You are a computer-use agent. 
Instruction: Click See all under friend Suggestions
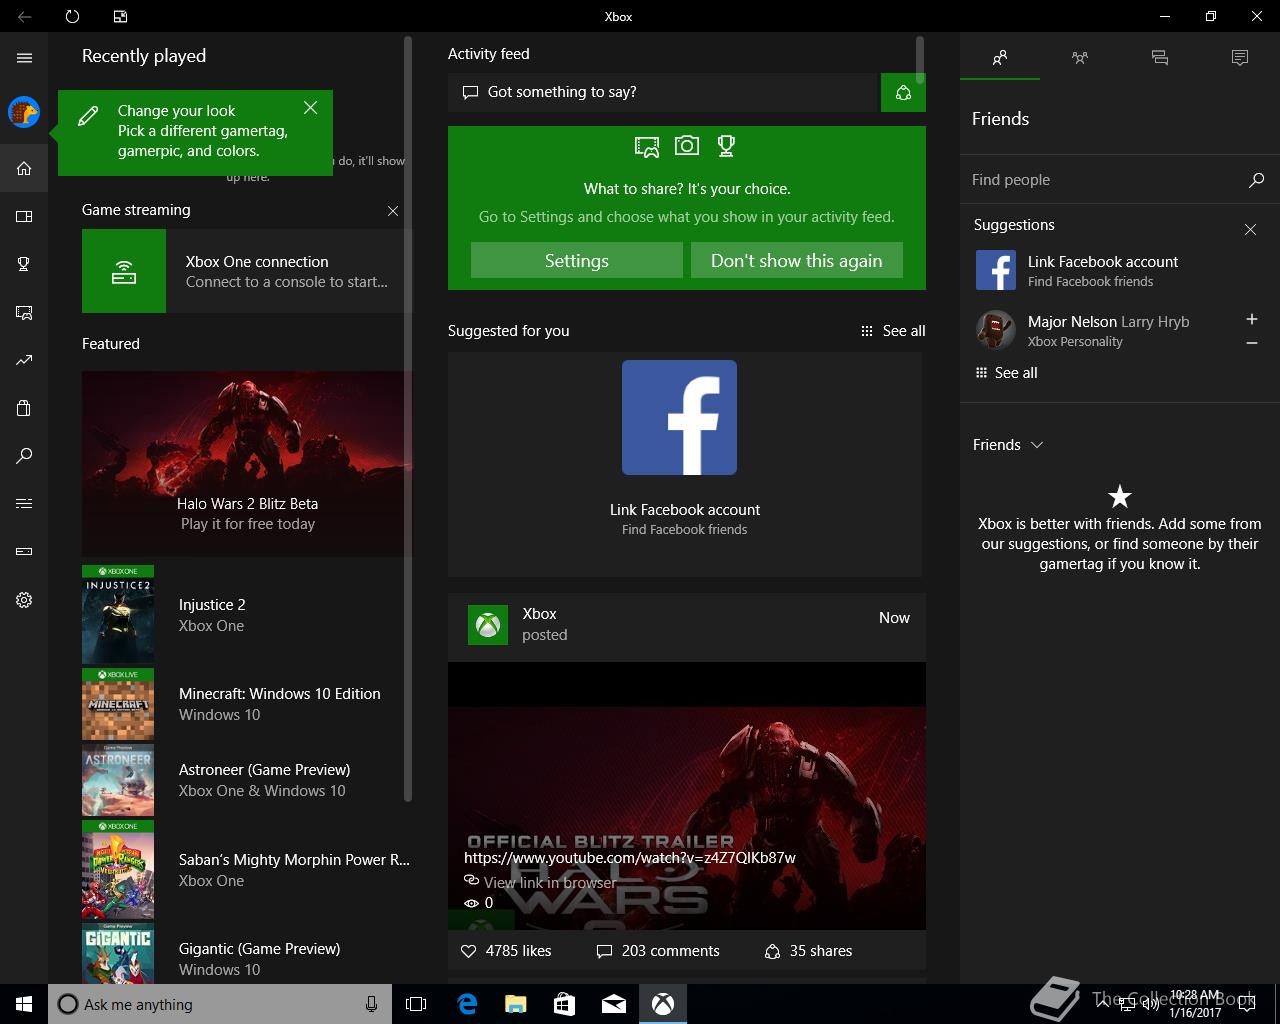[x=1007, y=373]
